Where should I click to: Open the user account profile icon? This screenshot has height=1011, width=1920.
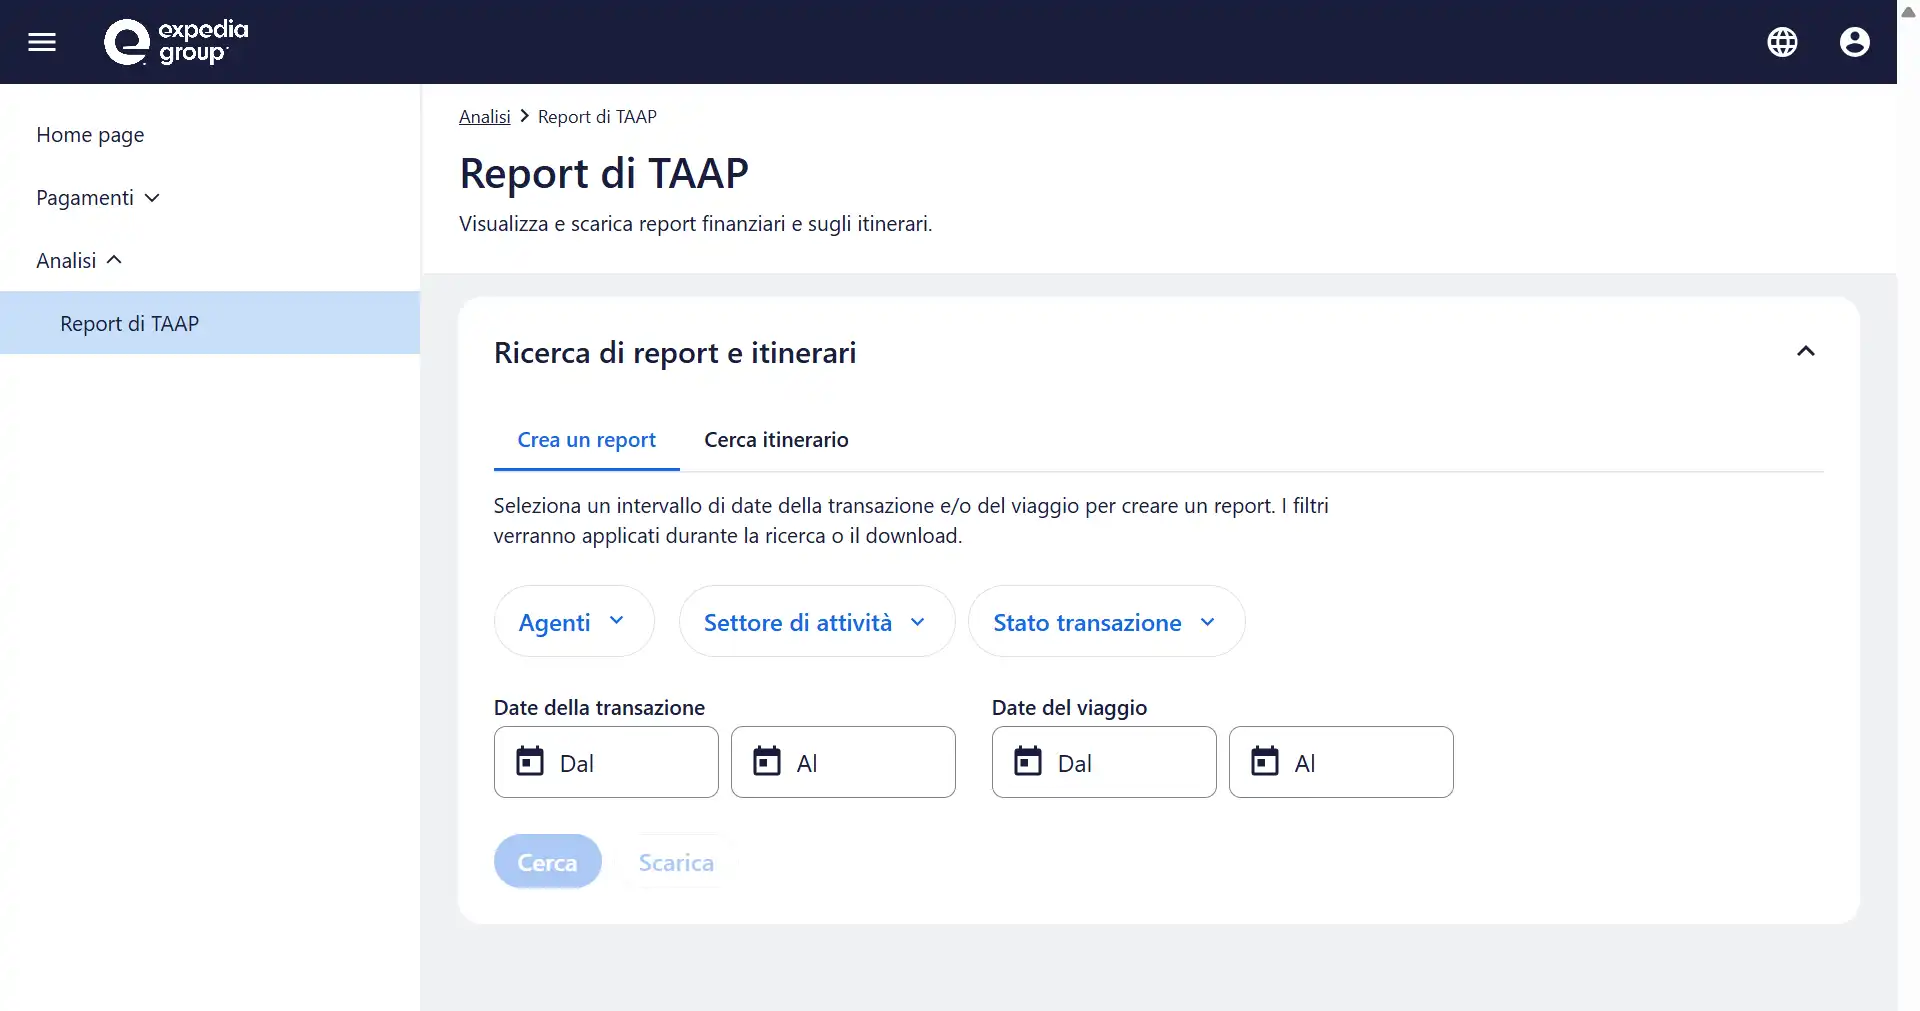(1854, 42)
